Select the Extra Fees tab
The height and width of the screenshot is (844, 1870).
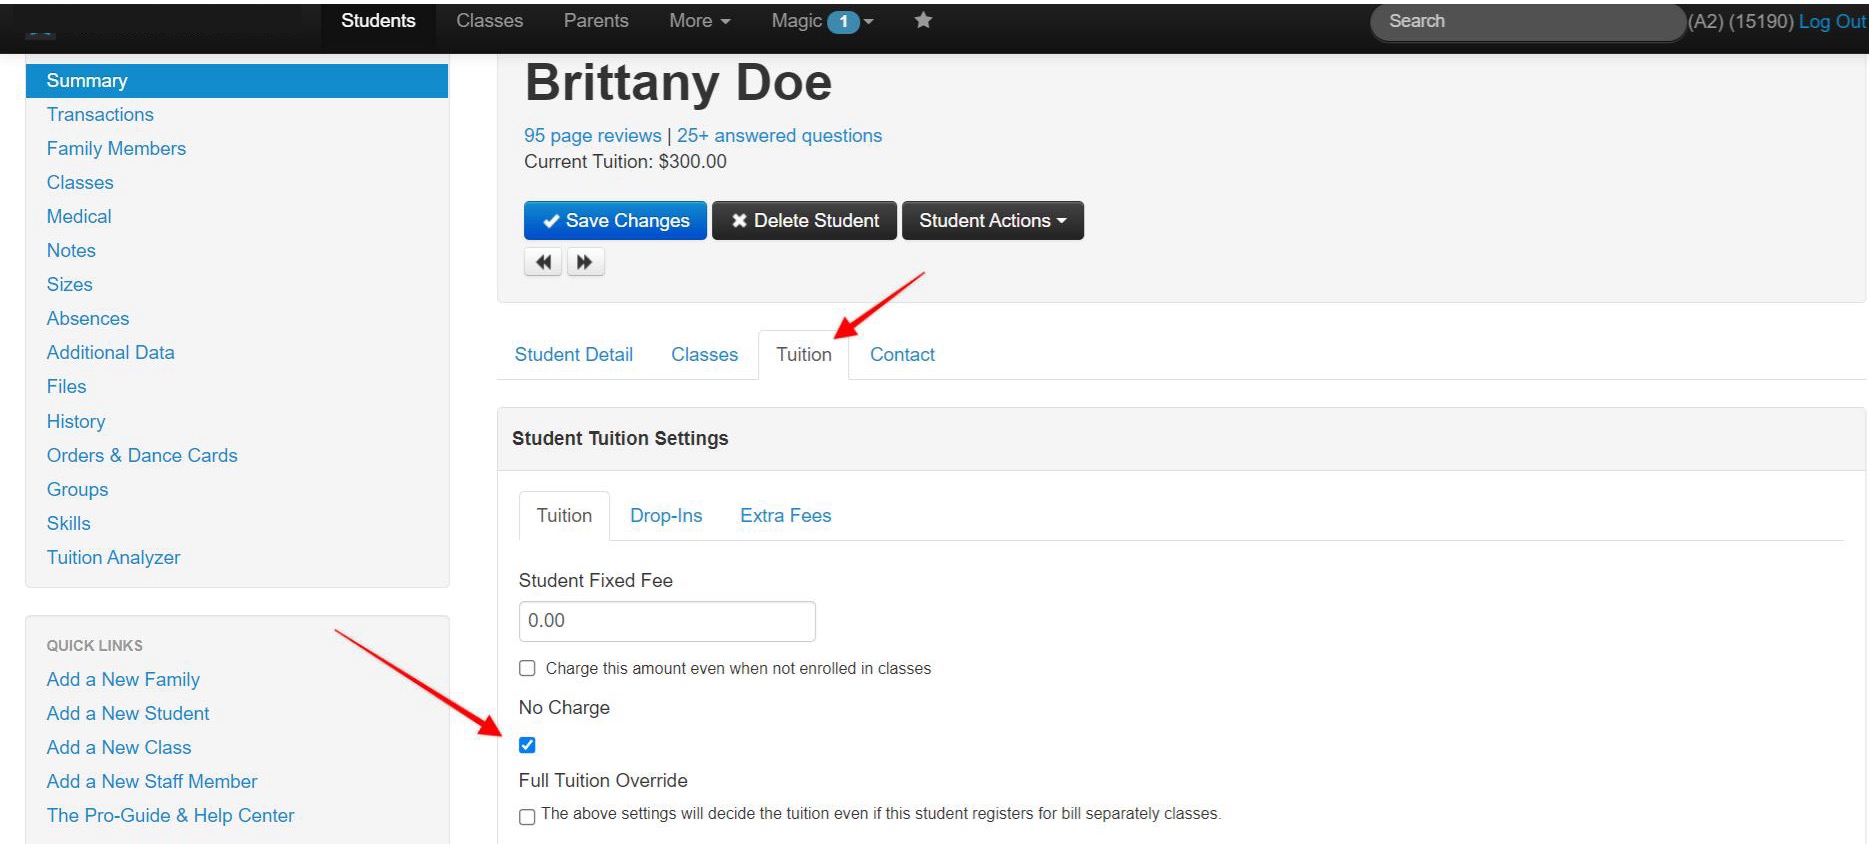(x=785, y=516)
